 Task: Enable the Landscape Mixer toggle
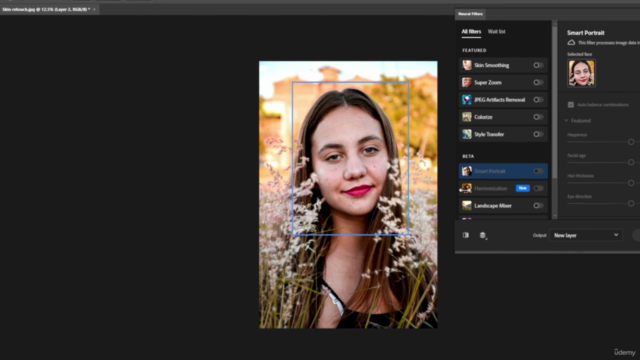point(538,205)
